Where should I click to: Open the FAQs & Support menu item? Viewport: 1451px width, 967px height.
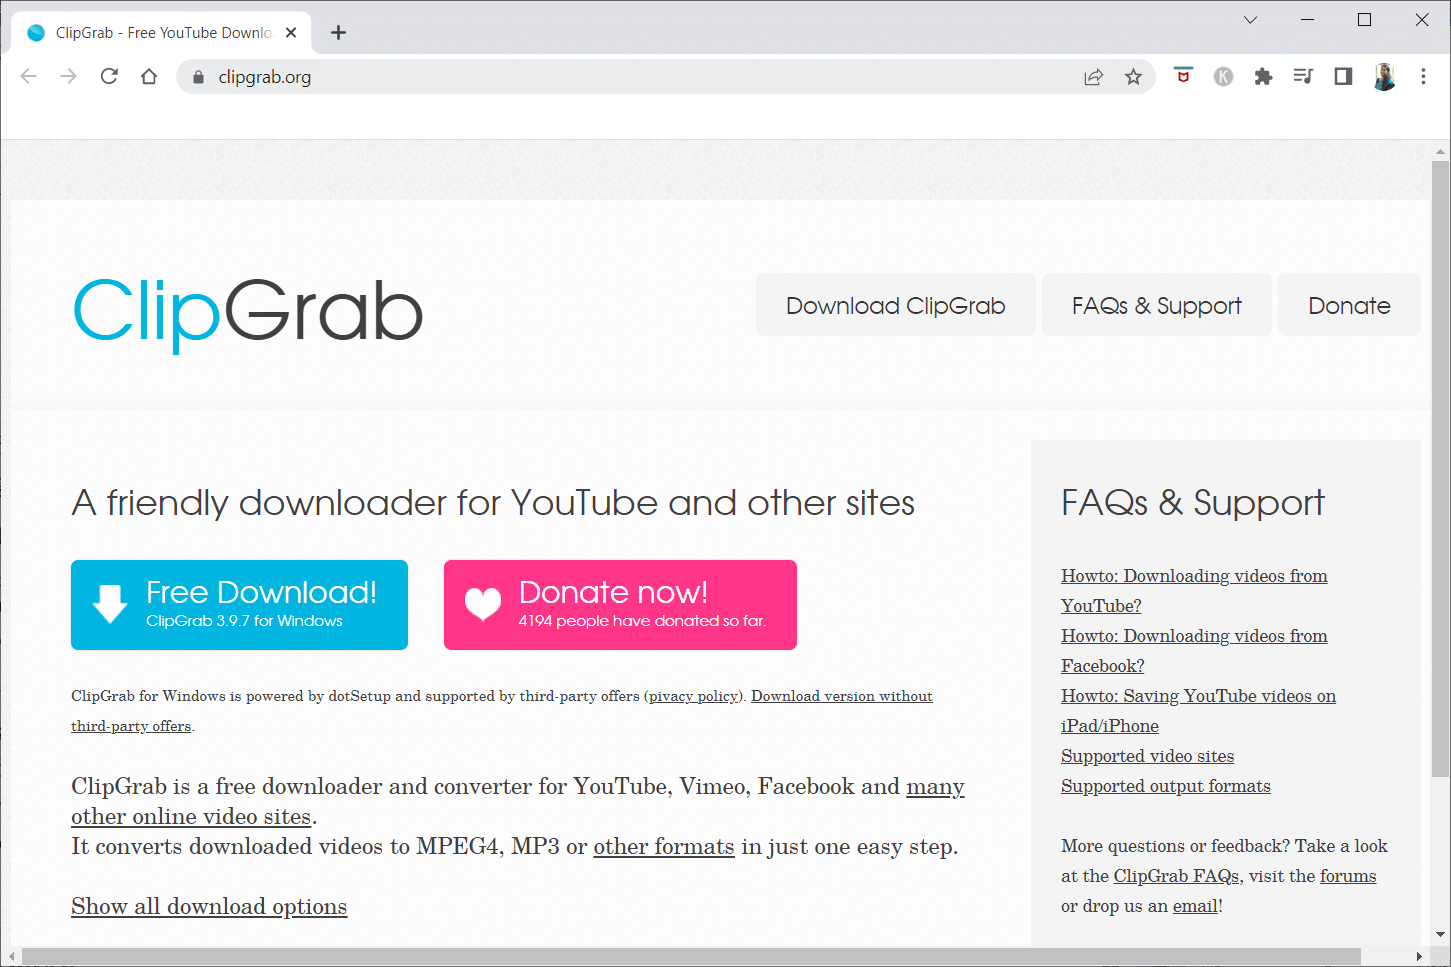tap(1156, 305)
